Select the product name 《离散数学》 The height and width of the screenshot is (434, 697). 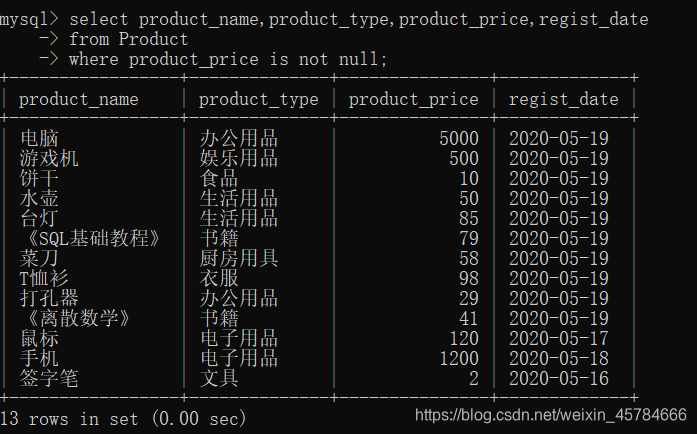[79, 319]
